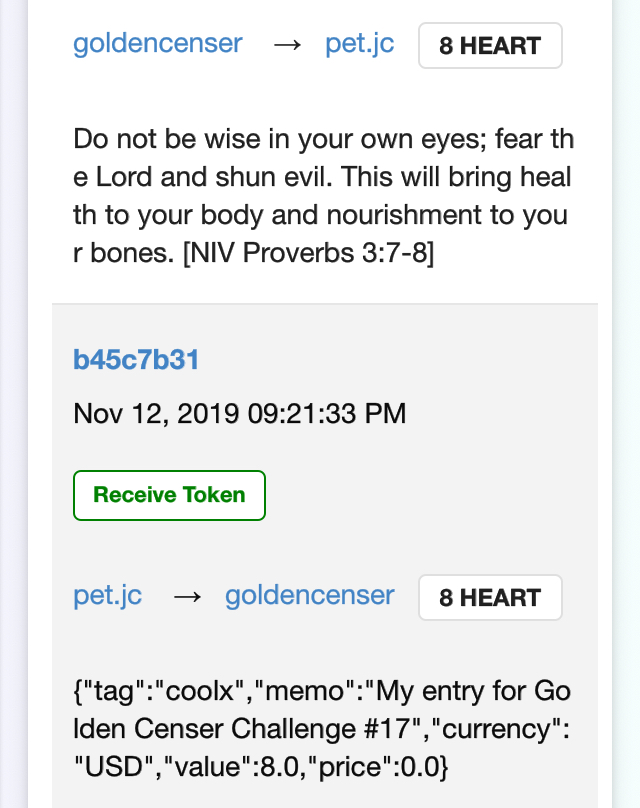Click the arrow from pet.jc to goldencenser

(187, 597)
